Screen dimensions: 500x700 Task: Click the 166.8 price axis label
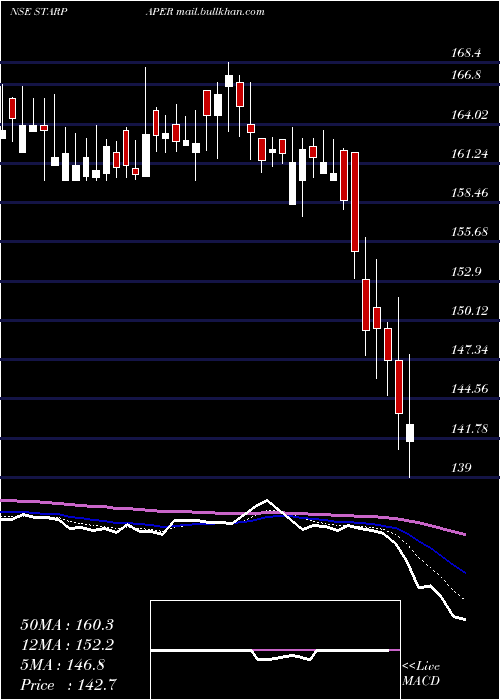(x=466, y=75)
